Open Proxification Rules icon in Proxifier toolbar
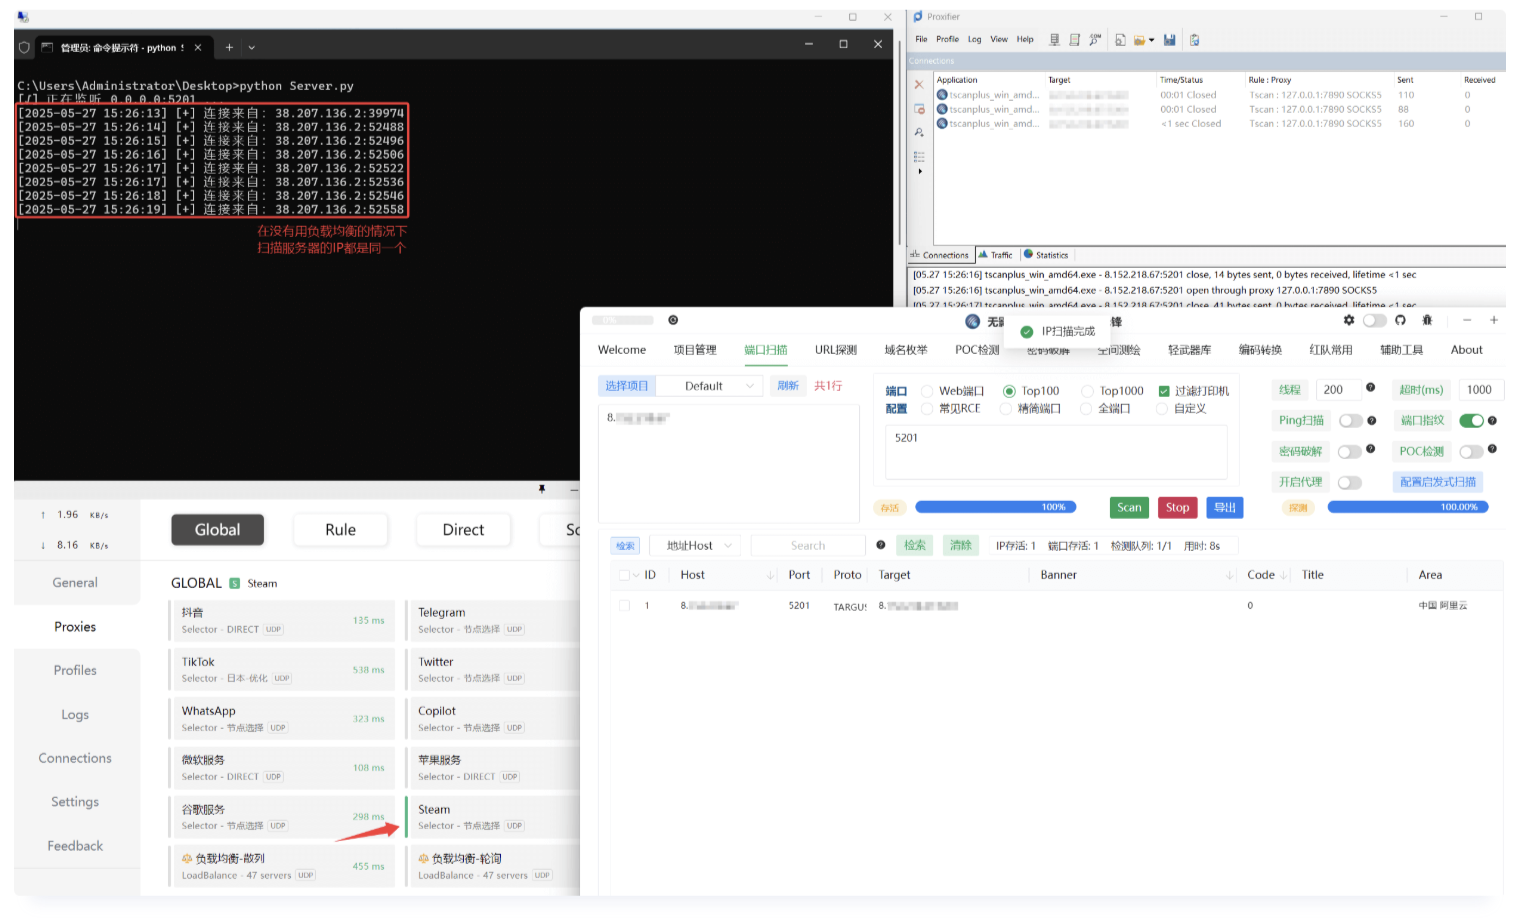Screen dimensions: 1522x918 [x=1075, y=40]
